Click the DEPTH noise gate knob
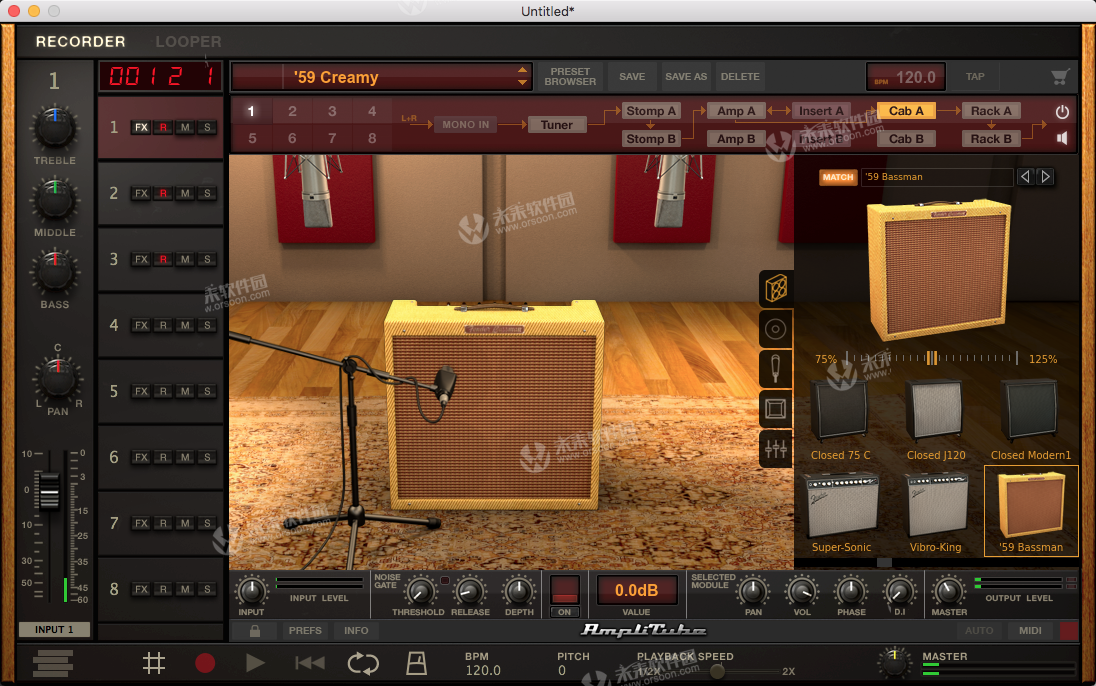 coord(519,592)
